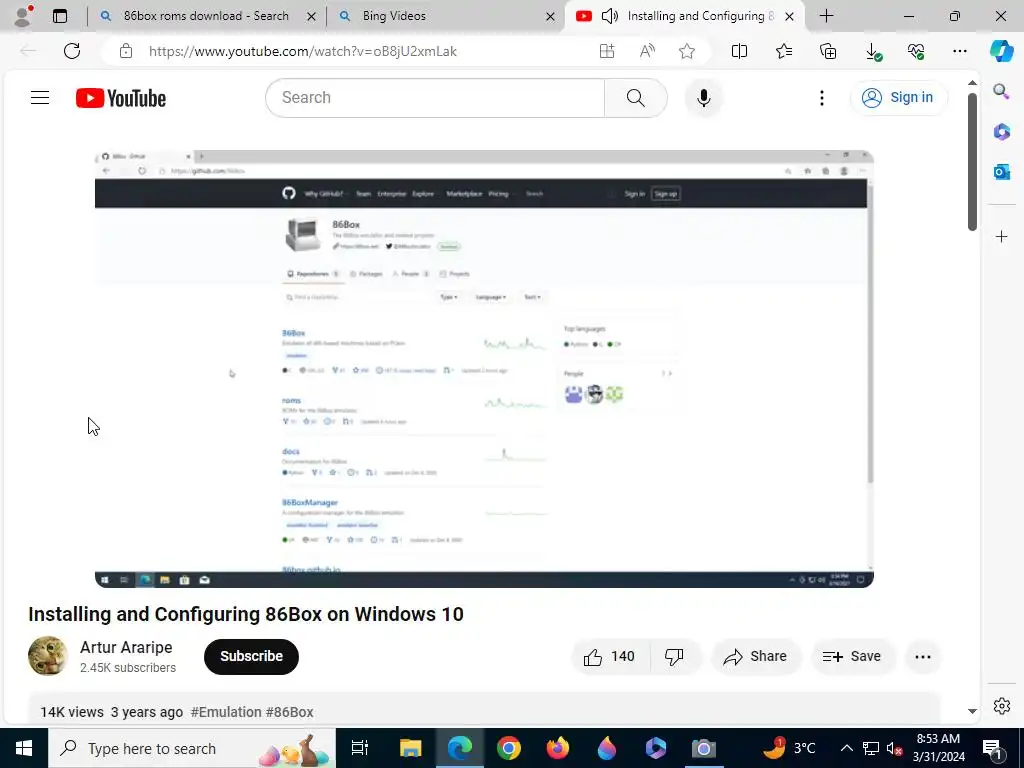Open Copilot in Edge sidebar
1024x768 pixels.
tap(1002, 51)
